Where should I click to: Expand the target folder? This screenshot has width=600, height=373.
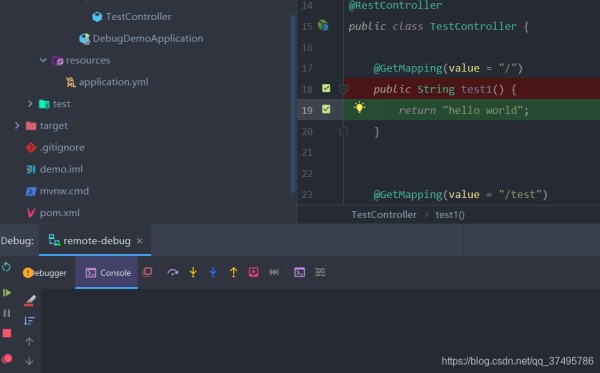point(16,125)
